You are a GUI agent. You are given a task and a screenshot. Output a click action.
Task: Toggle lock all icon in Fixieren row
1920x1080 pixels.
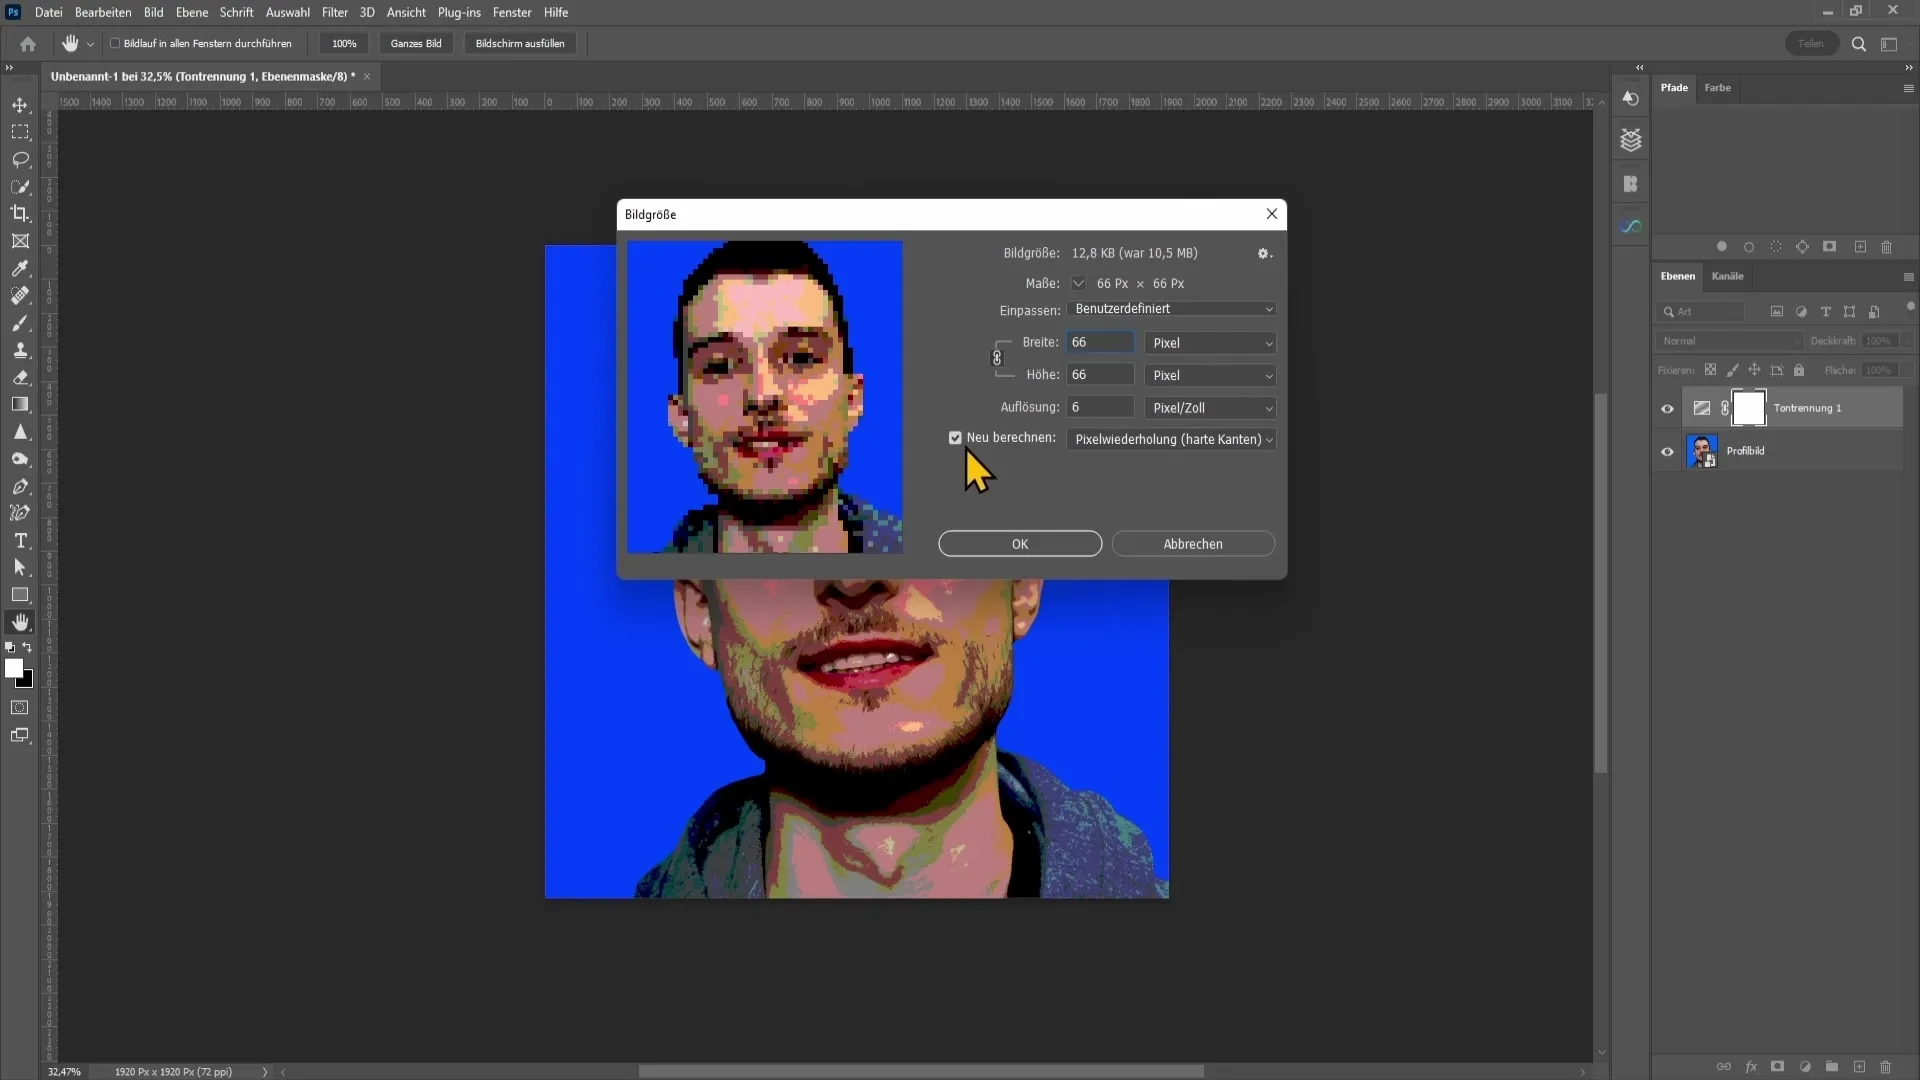point(1799,370)
